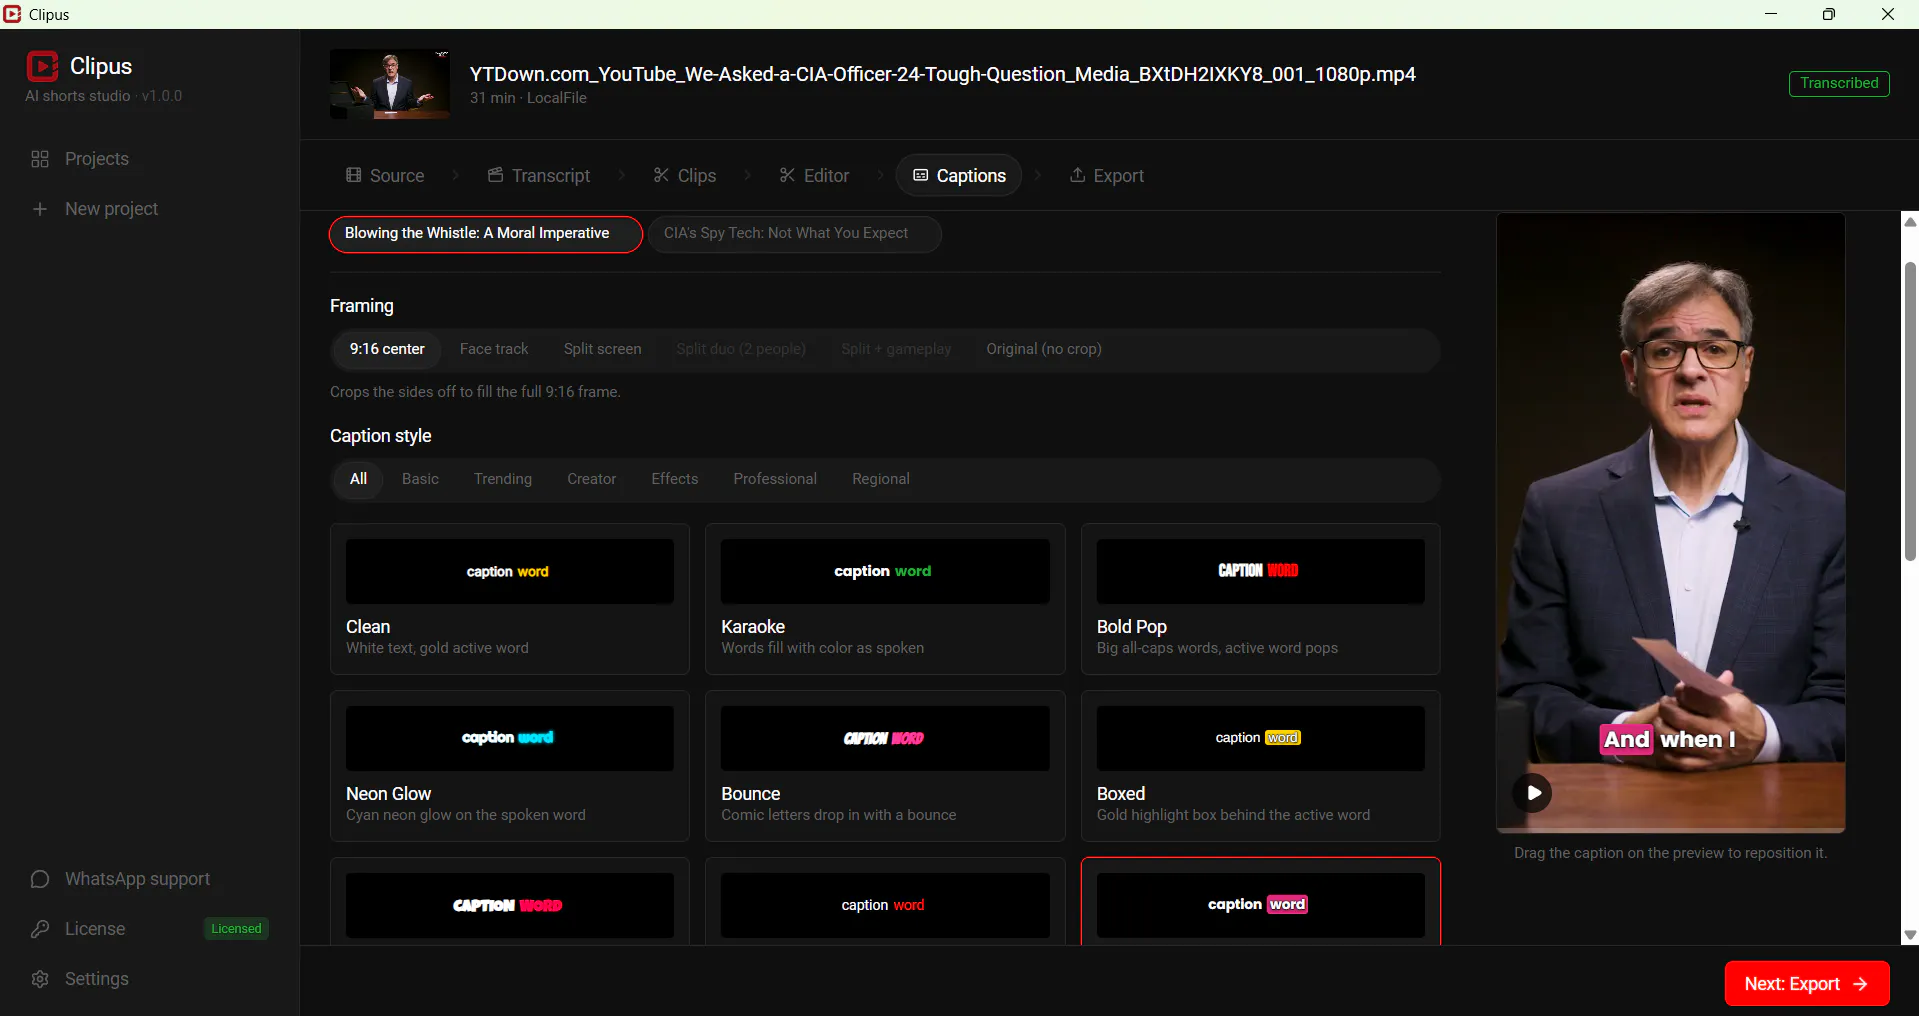Viewport: 1919px width, 1016px height.
Task: Click arrow icon on Next: Export
Action: tap(1861, 984)
